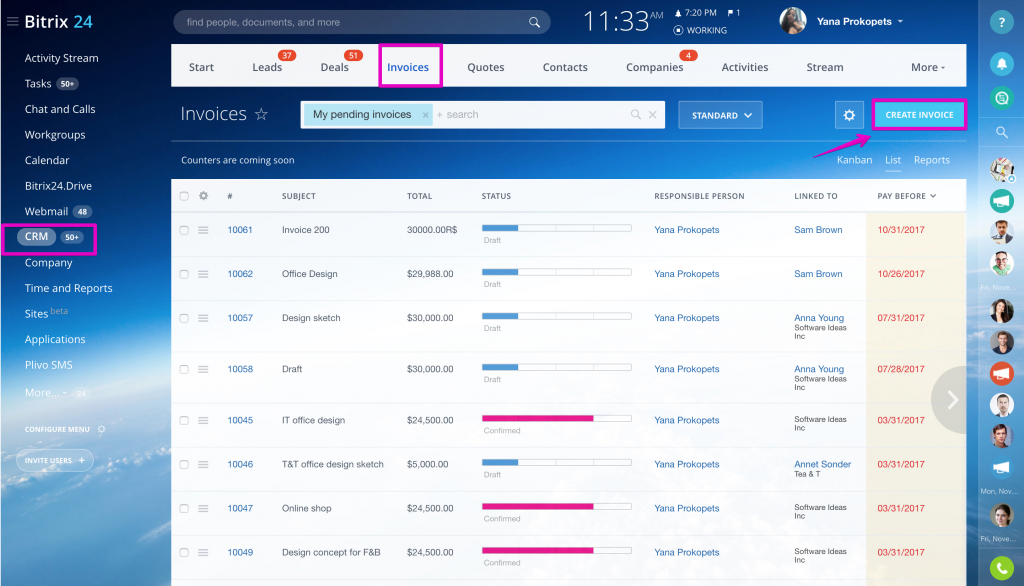1024x586 pixels.
Task: Switch to the Leads tab
Action: click(x=267, y=67)
